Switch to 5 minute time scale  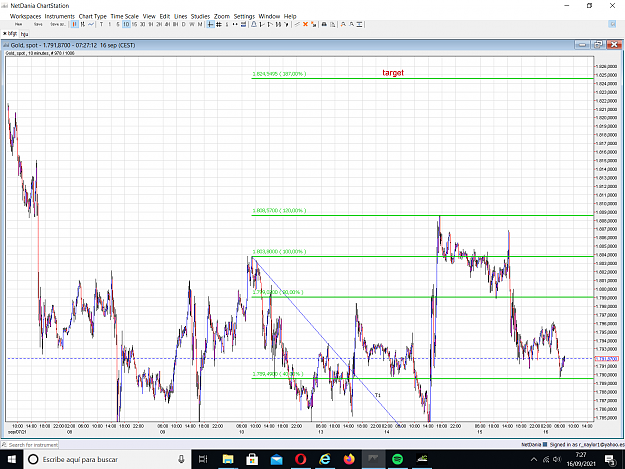(x=118, y=24)
